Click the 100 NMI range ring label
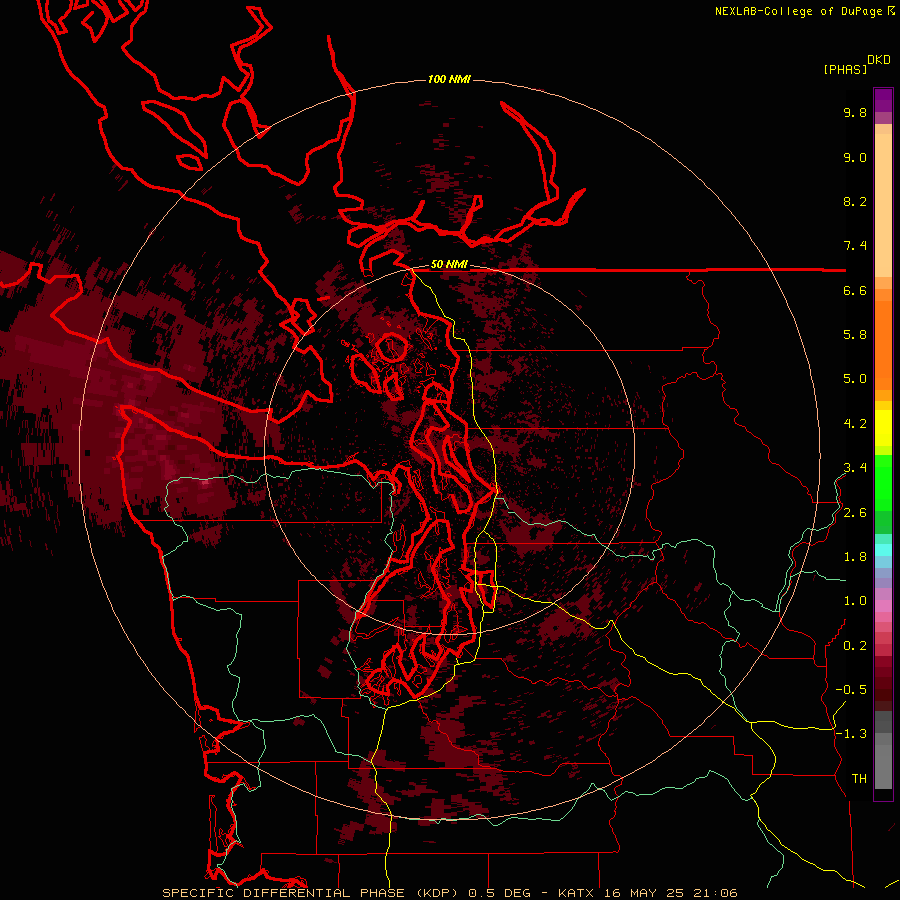Image resolution: width=900 pixels, height=900 pixels. tap(449, 79)
